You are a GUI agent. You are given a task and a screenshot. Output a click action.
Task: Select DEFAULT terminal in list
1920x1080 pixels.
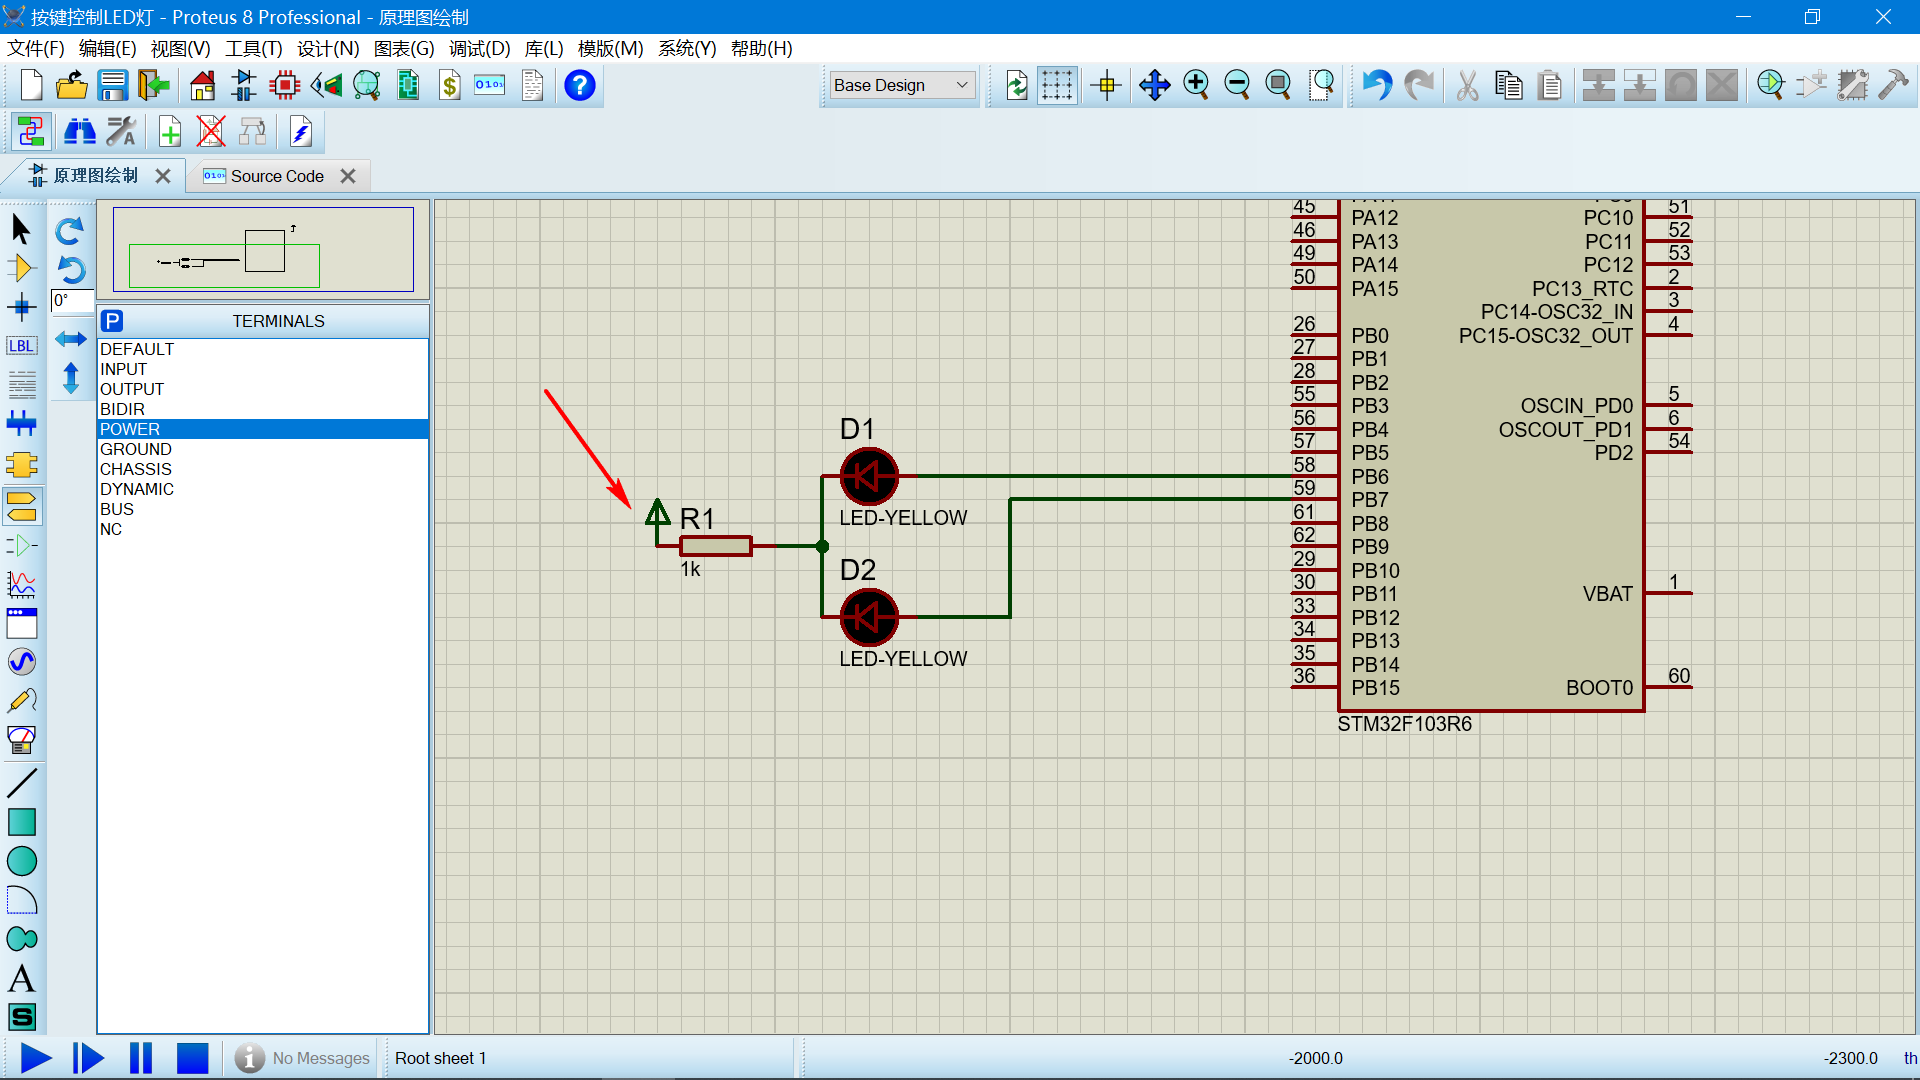coord(263,349)
